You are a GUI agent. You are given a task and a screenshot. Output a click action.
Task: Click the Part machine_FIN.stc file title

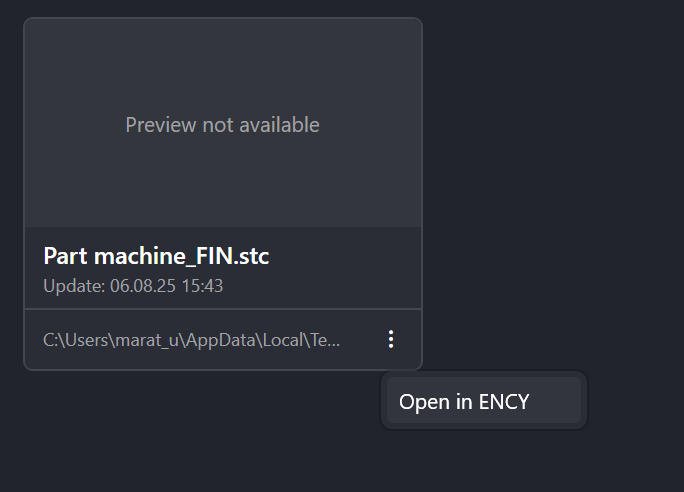[156, 256]
